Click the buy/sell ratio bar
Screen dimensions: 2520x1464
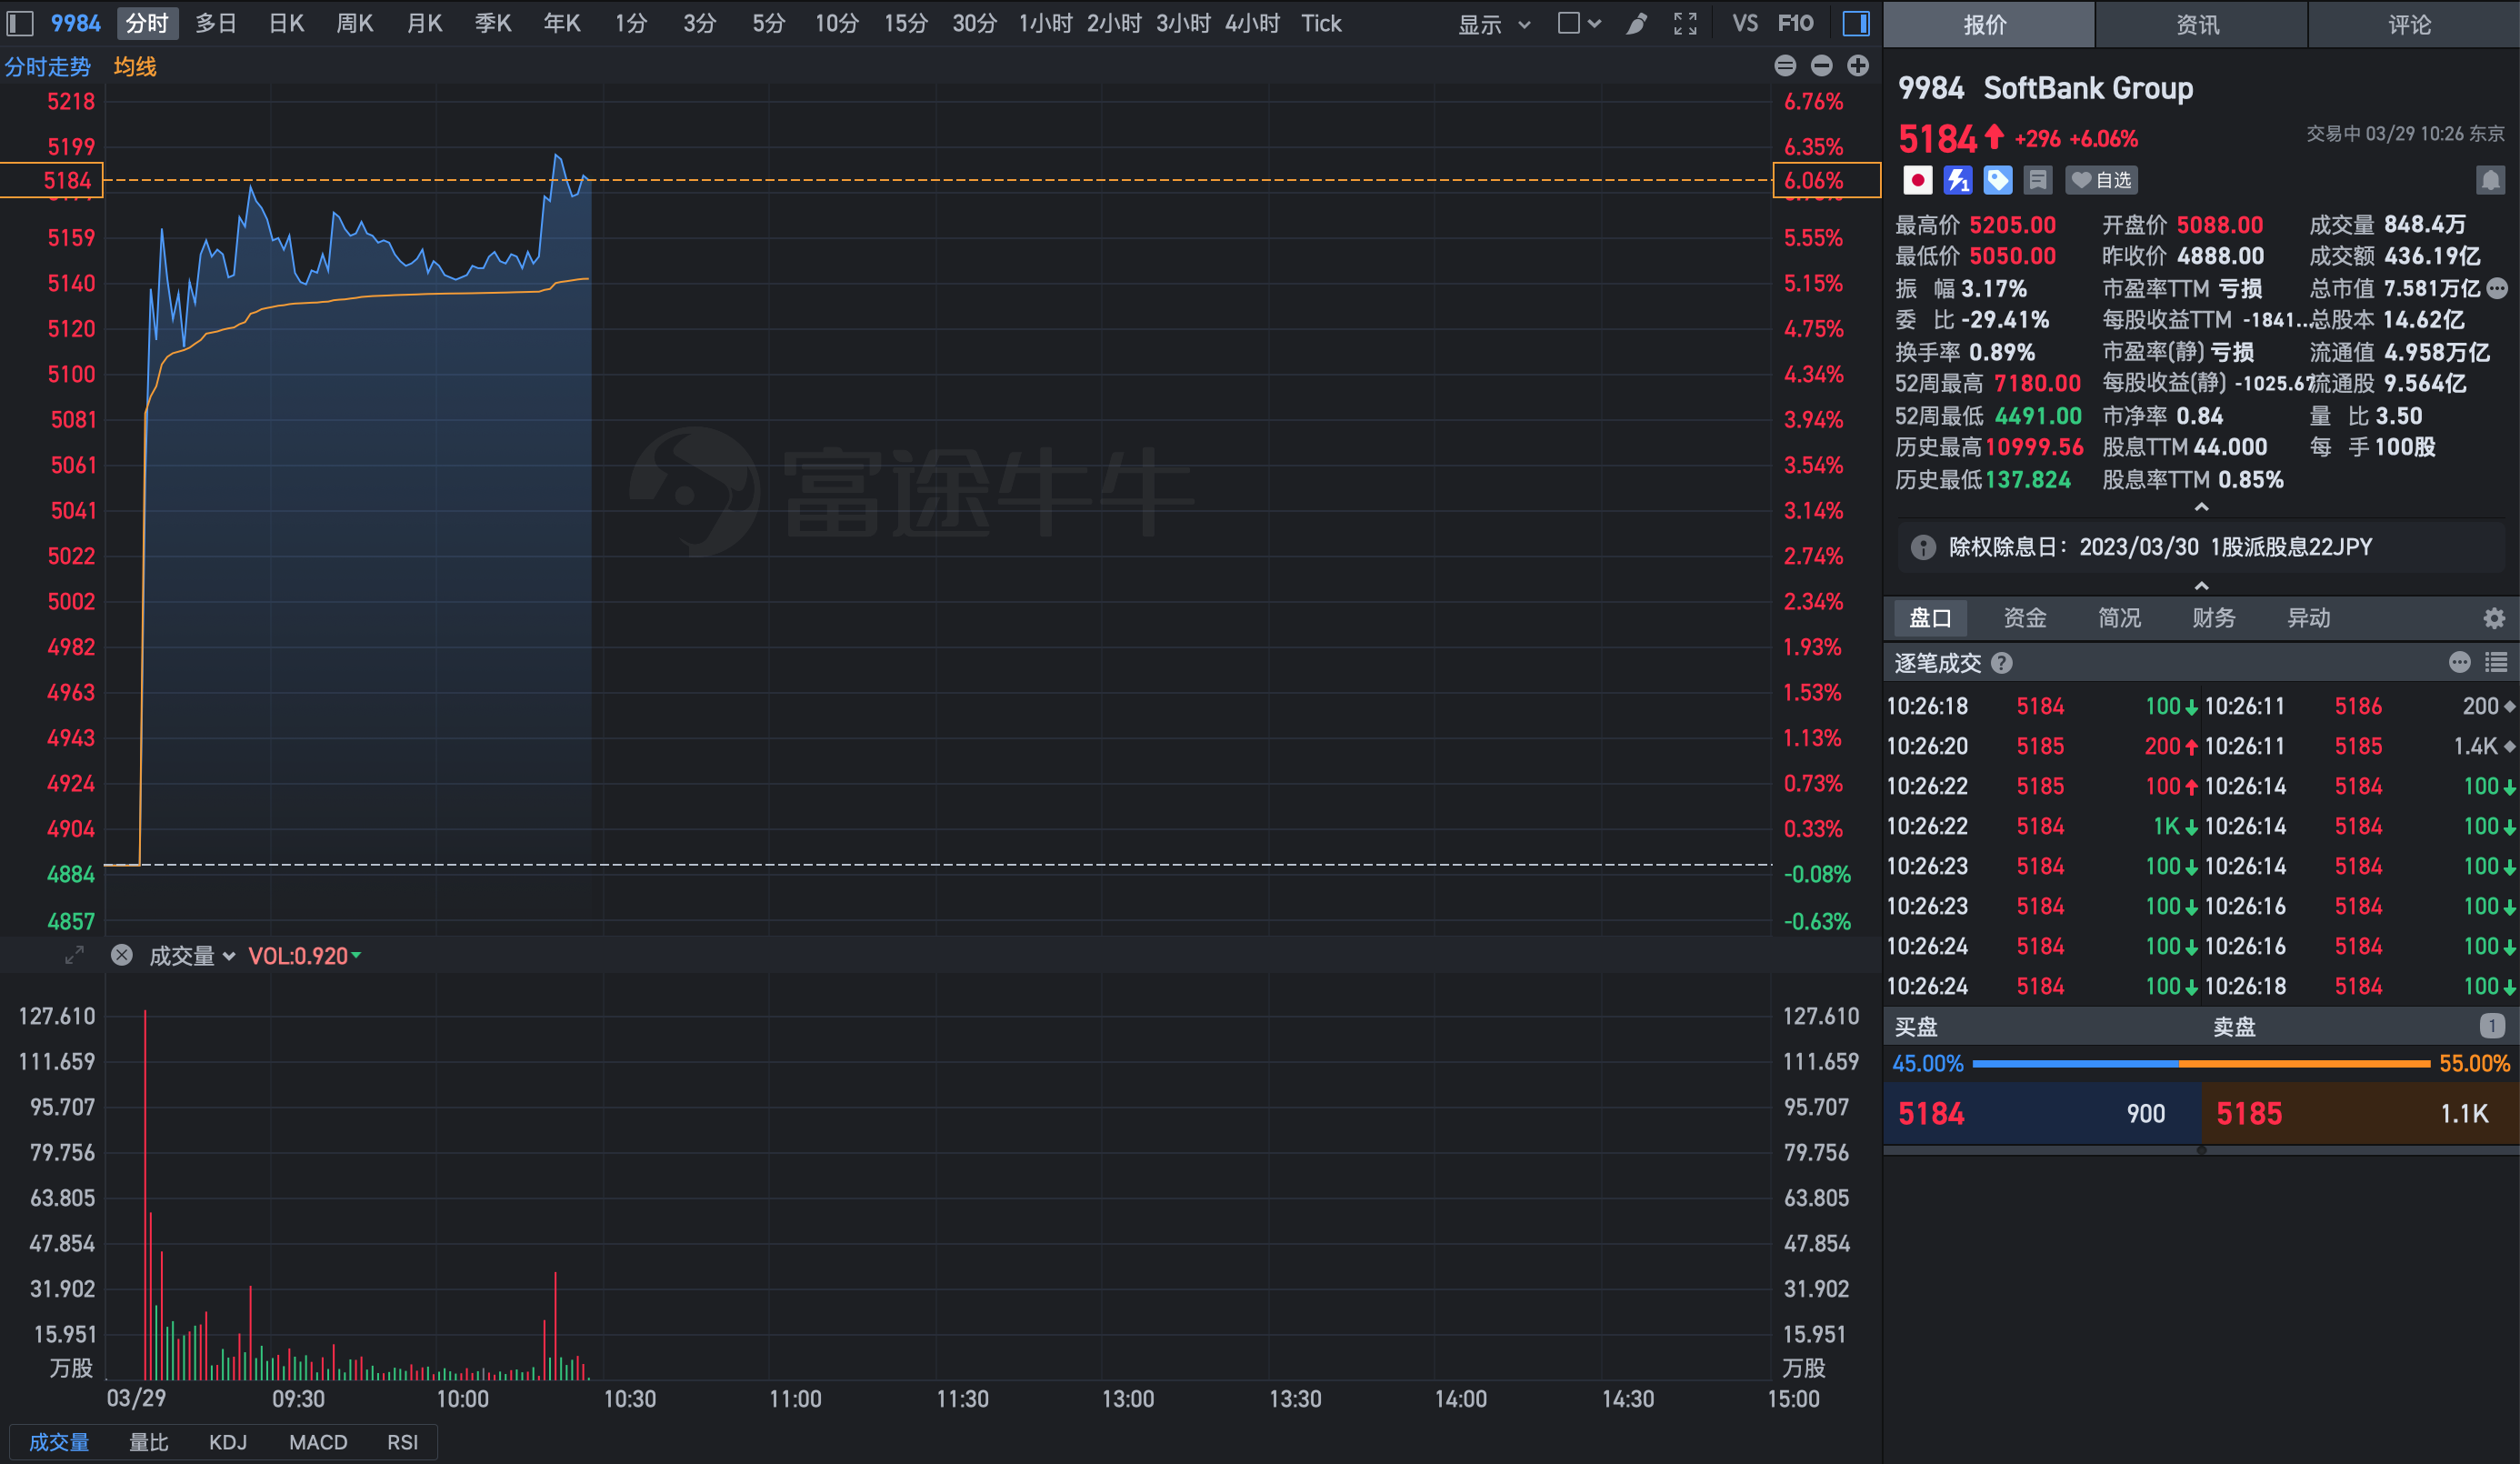[x=2200, y=1064]
